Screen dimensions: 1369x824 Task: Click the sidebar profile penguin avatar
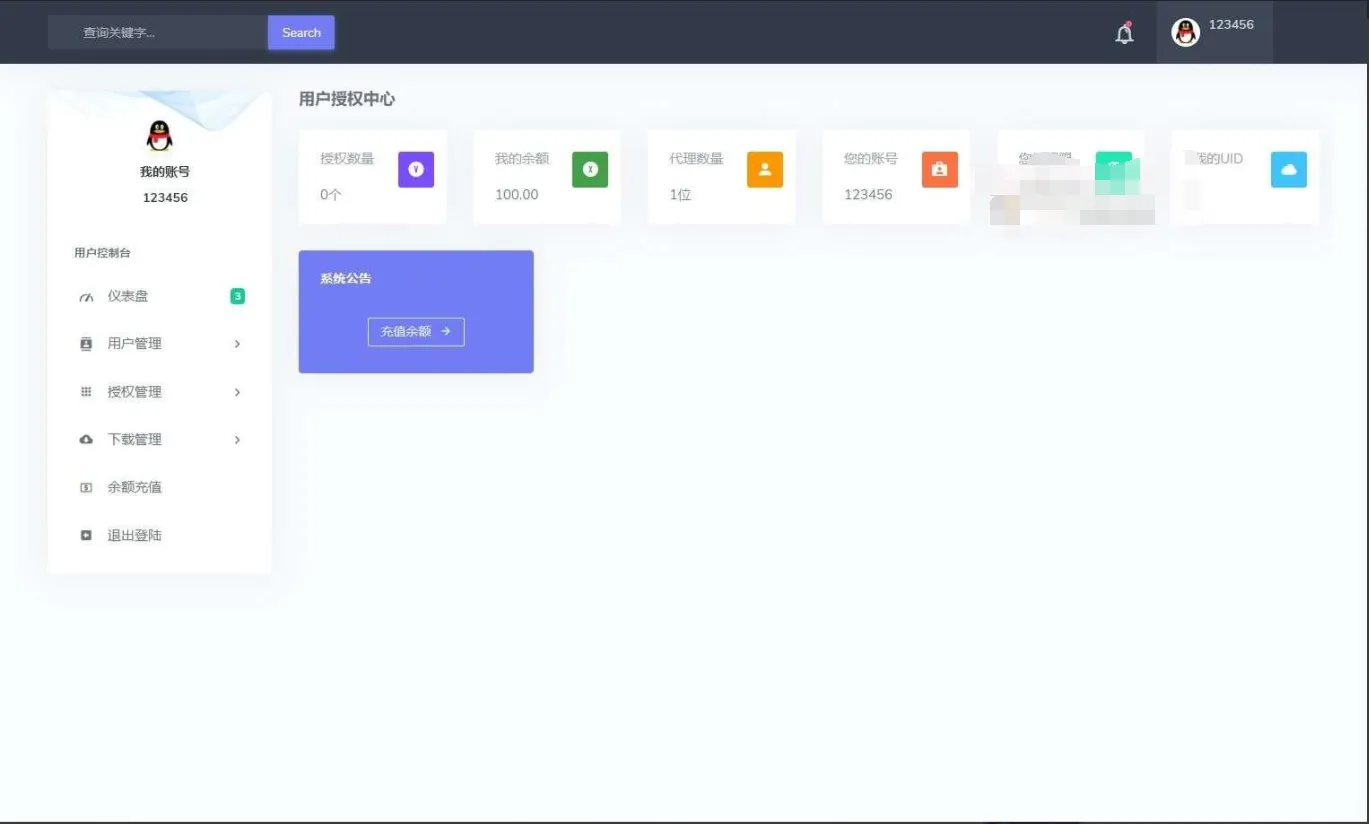(x=159, y=136)
